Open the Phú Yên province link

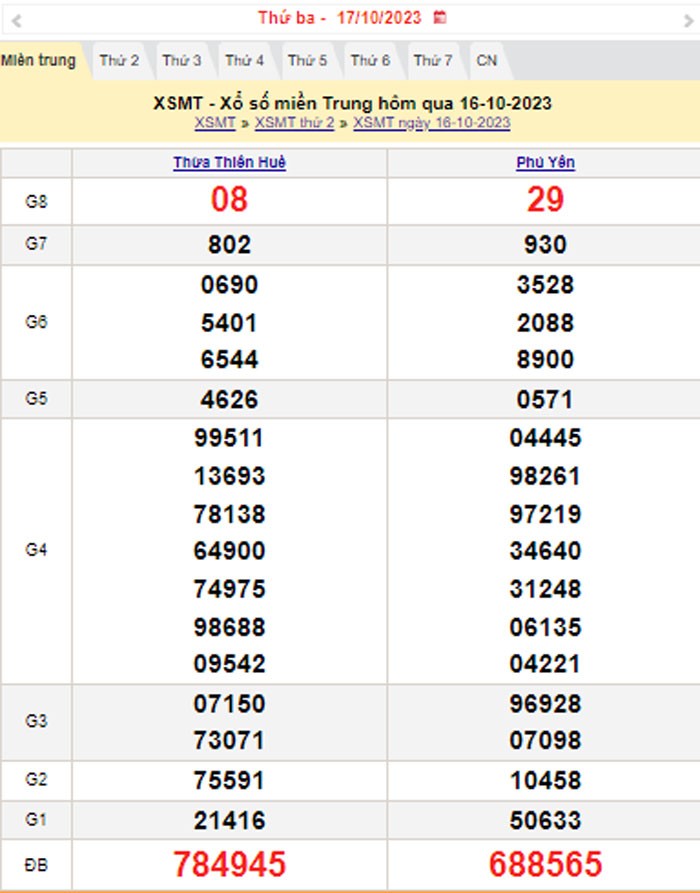click(545, 163)
